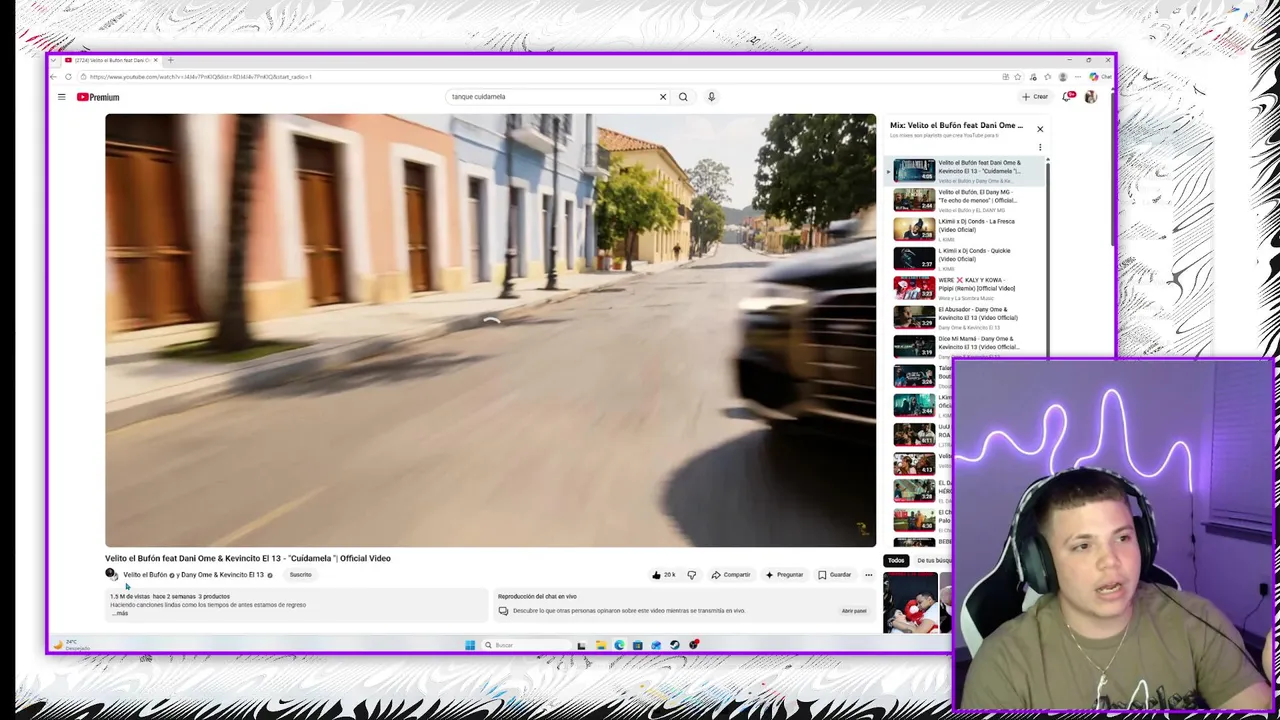Reload the page in the browser
Screen dimensions: 1280x720
pos(68,77)
